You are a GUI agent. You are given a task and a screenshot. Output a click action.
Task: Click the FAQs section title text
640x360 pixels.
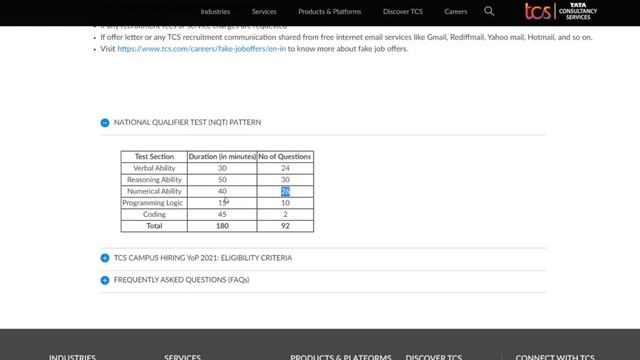(x=181, y=280)
